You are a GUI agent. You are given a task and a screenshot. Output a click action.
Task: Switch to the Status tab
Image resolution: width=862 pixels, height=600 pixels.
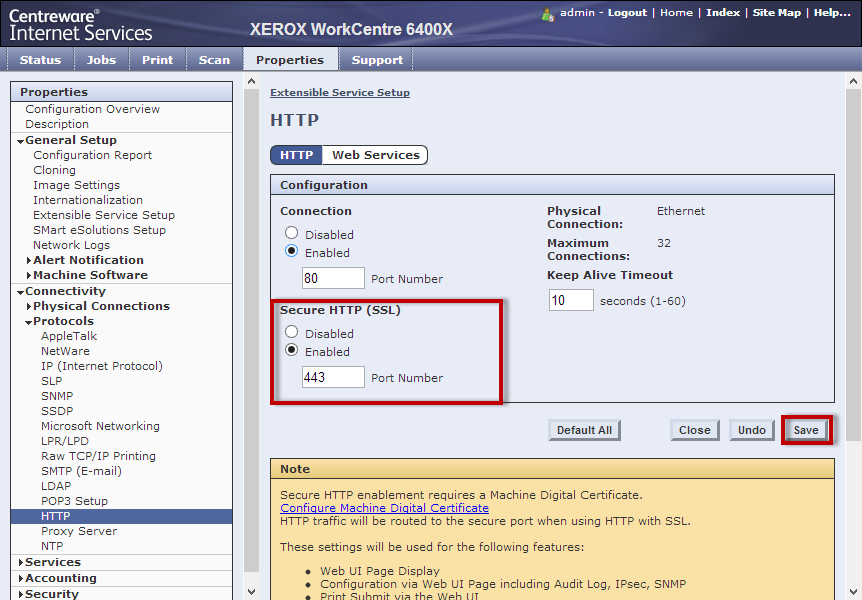tap(40, 60)
